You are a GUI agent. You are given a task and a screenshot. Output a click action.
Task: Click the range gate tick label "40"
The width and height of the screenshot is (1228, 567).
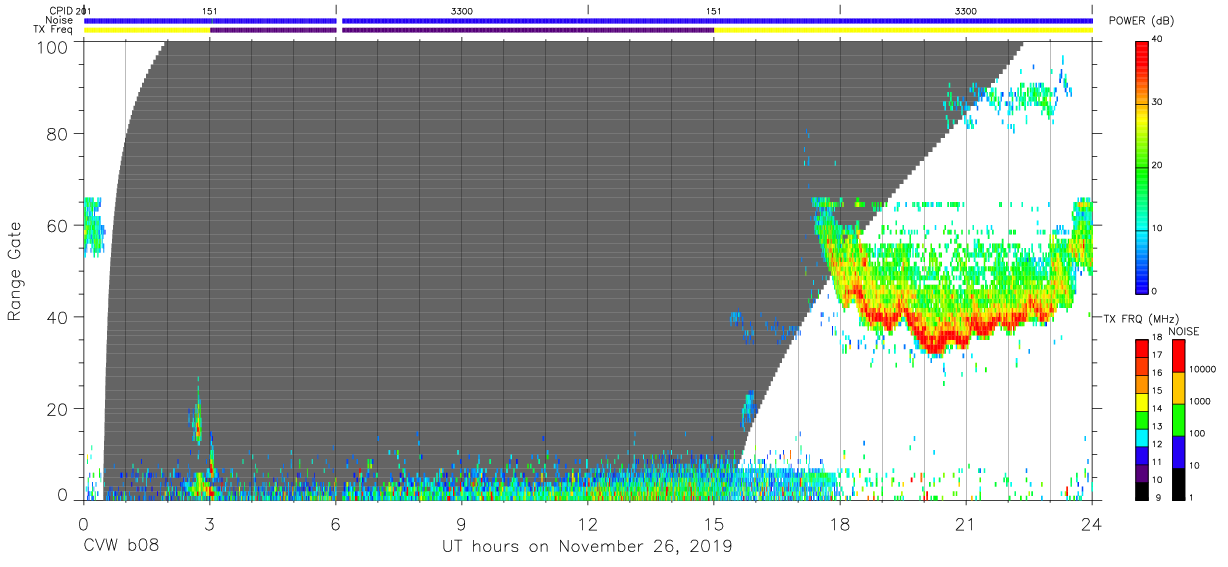(59, 317)
